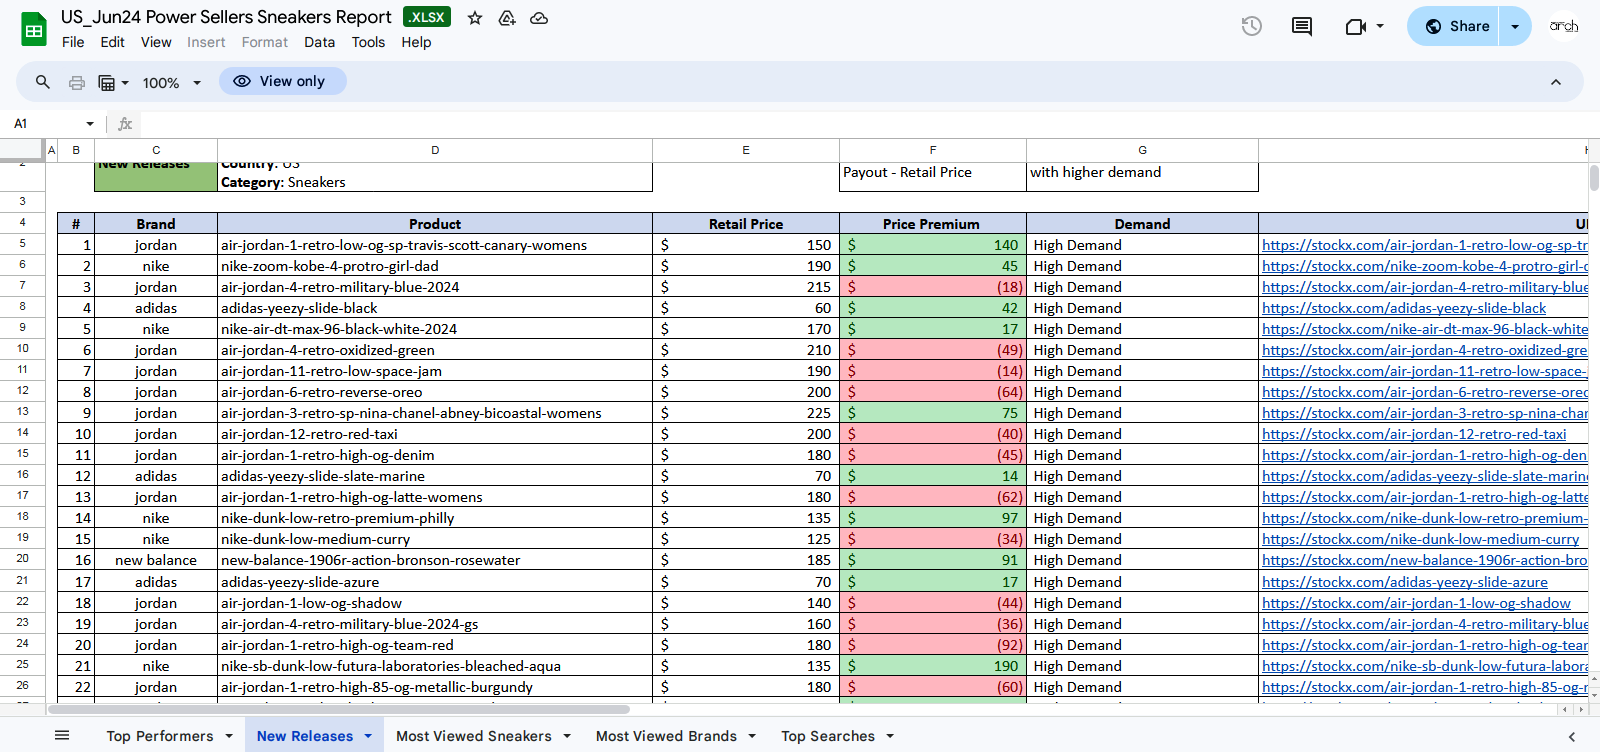Select cell air-jordan-6-retro-reverse-oreo

435,392
